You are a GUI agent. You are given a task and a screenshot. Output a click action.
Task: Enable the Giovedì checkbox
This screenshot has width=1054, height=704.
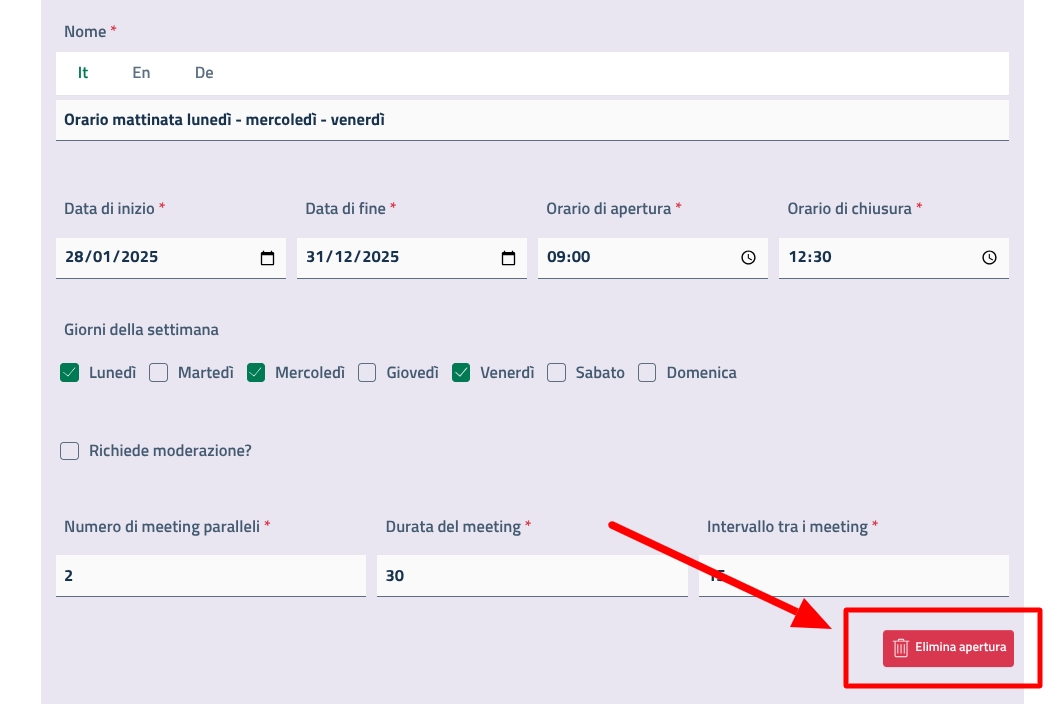tap(367, 373)
